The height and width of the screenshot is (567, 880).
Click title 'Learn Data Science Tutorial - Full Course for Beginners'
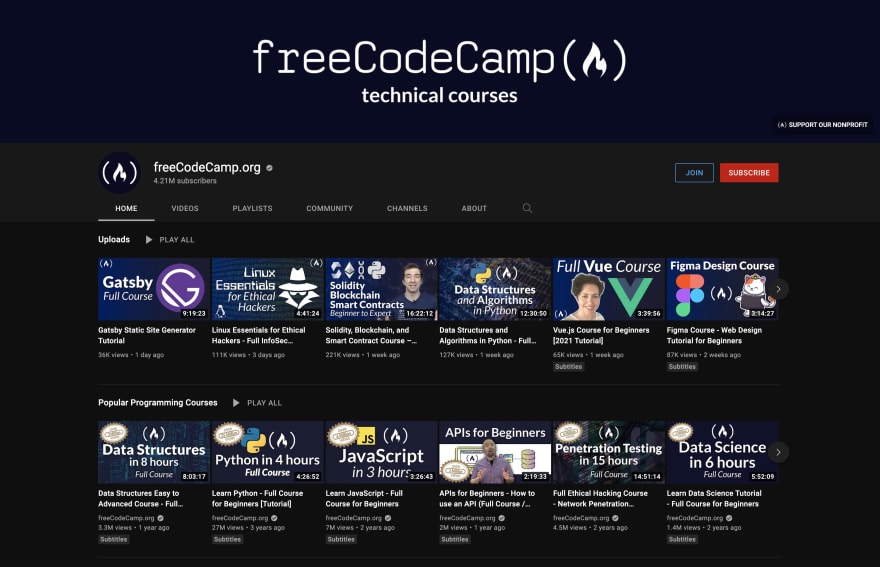tap(714, 499)
